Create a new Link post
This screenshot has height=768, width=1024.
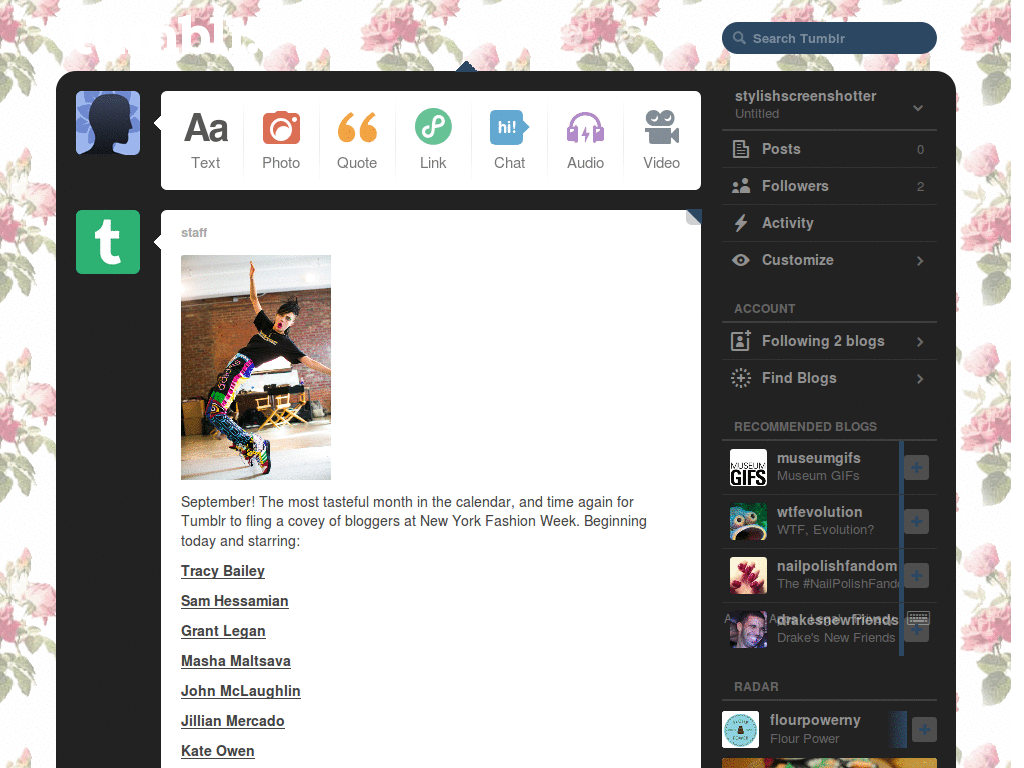pos(433,140)
